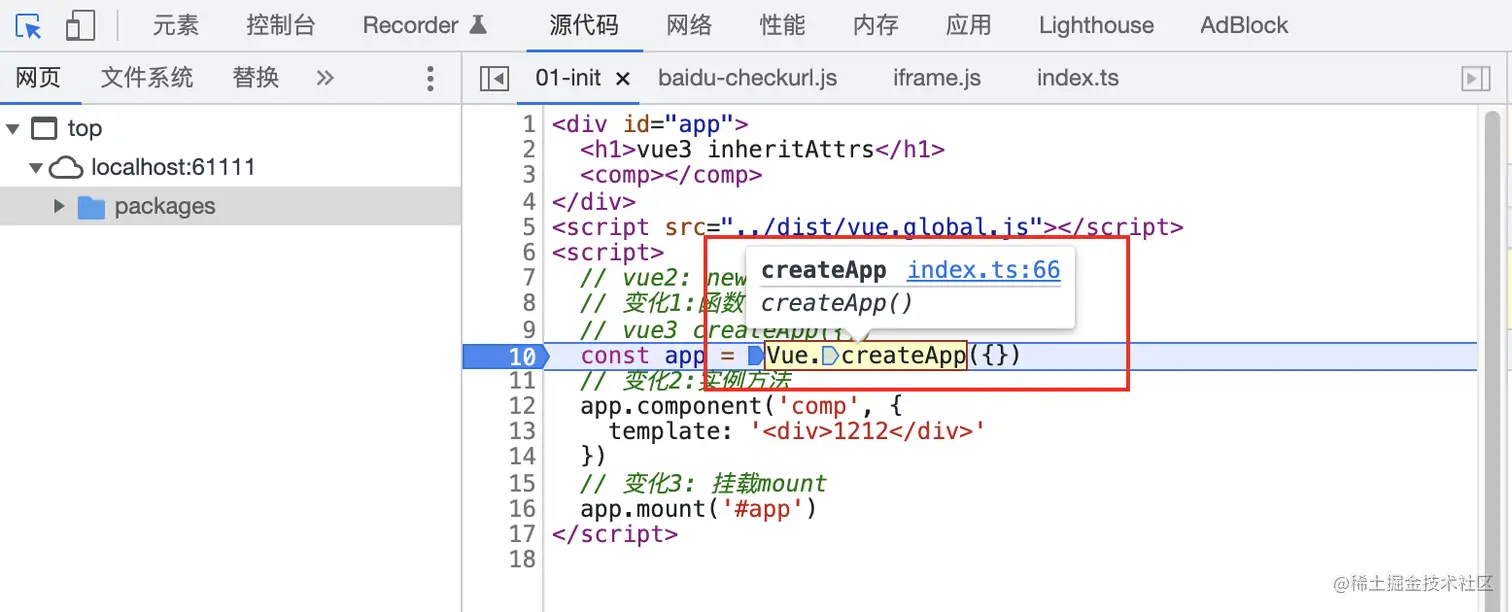1512x612 pixels.
Task: Select the 网页 sidebar tab
Action: 38,78
